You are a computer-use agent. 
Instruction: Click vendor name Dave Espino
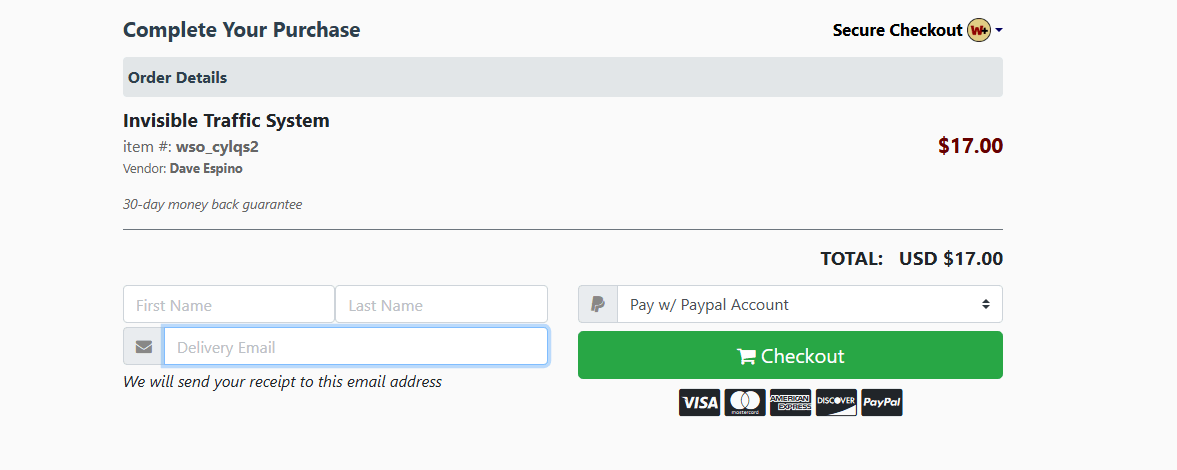point(206,169)
